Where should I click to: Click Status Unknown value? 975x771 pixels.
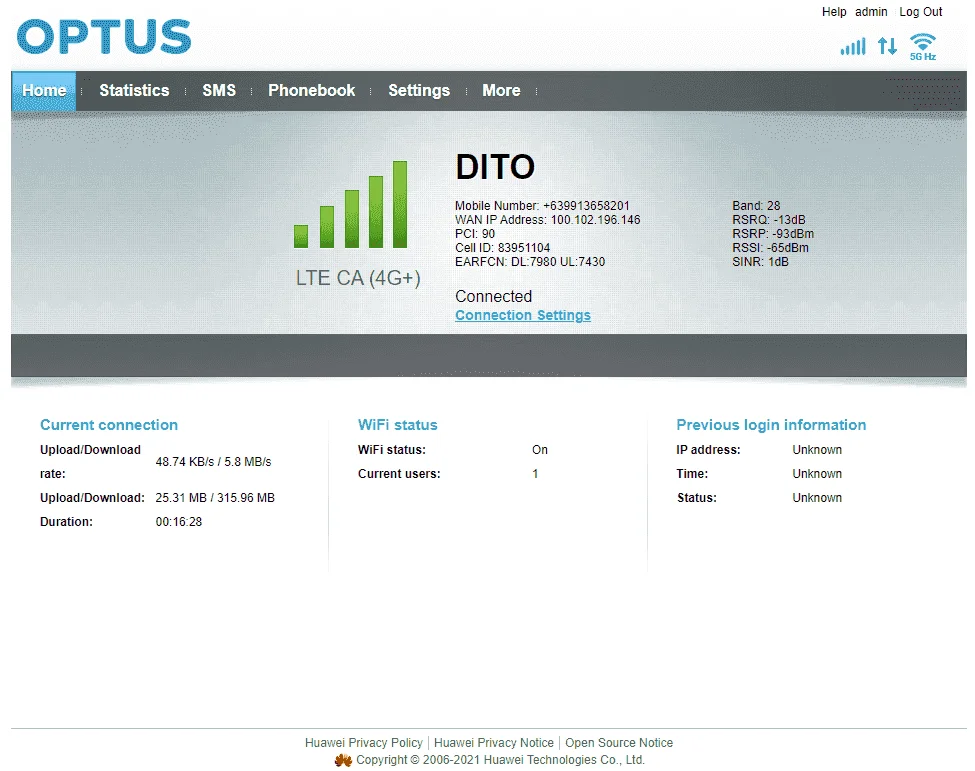point(817,498)
